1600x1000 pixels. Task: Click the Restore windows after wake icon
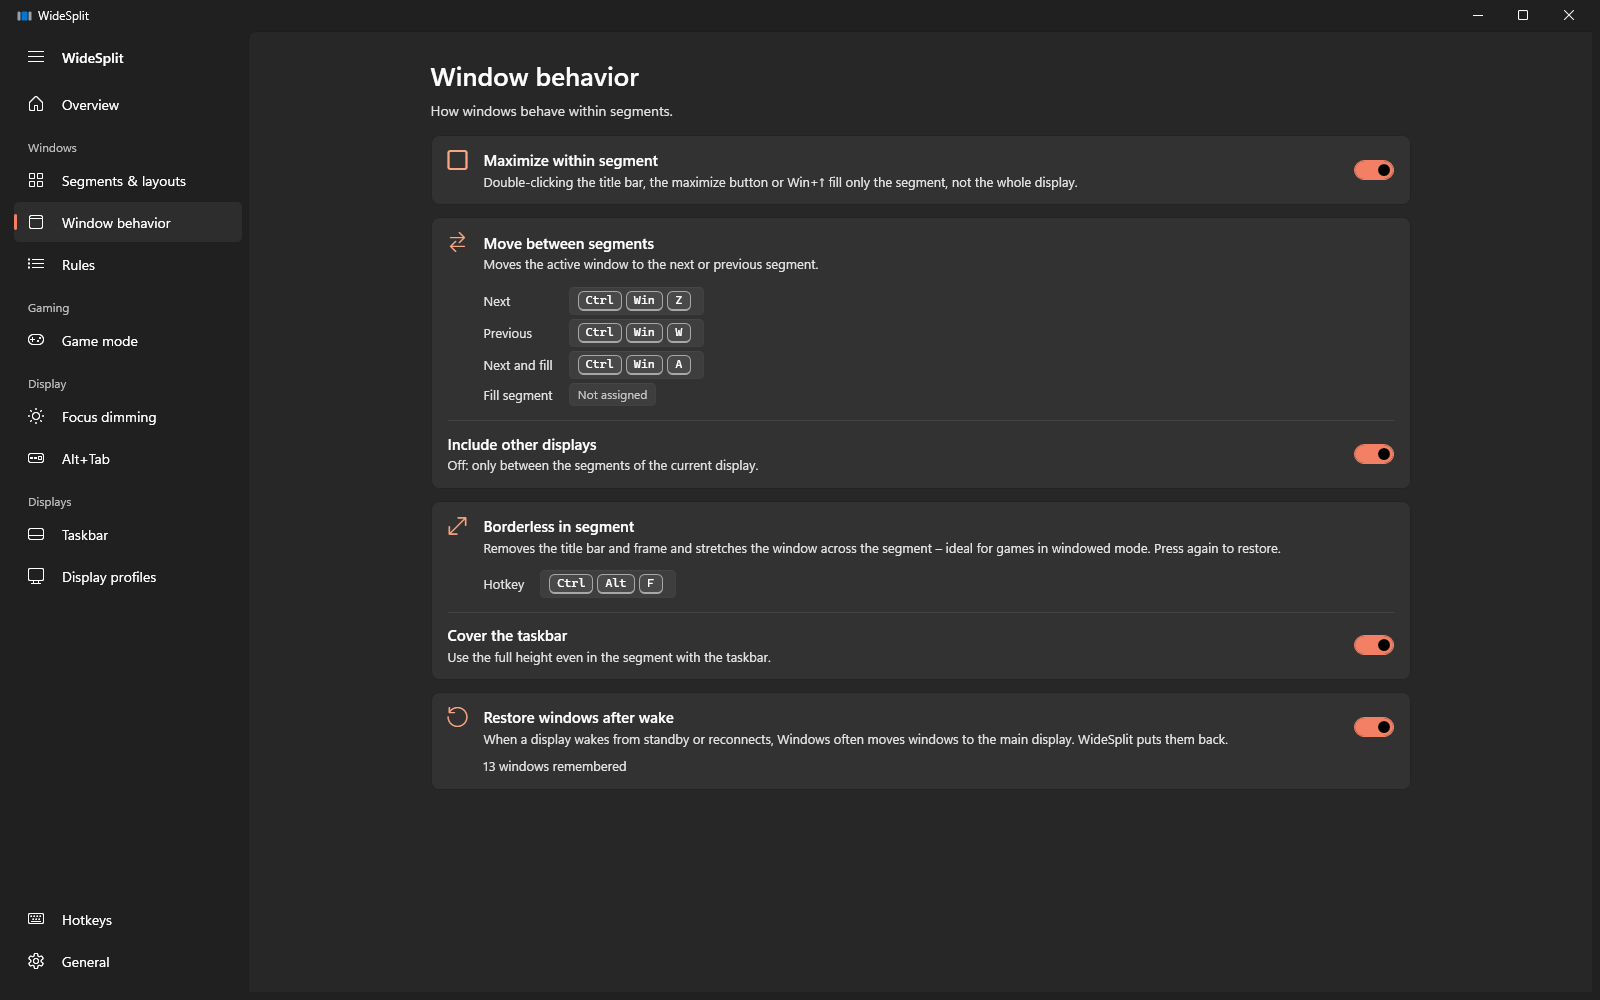[457, 717]
